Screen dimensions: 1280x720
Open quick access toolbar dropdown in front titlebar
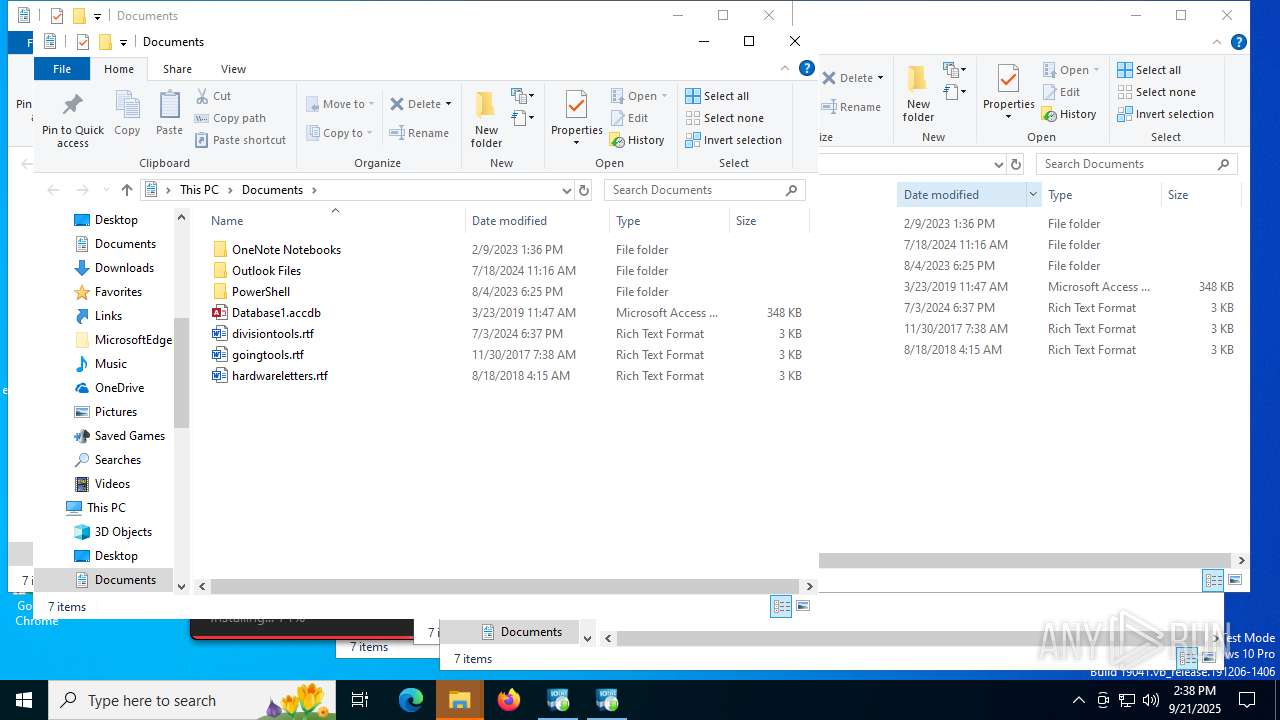coord(123,42)
